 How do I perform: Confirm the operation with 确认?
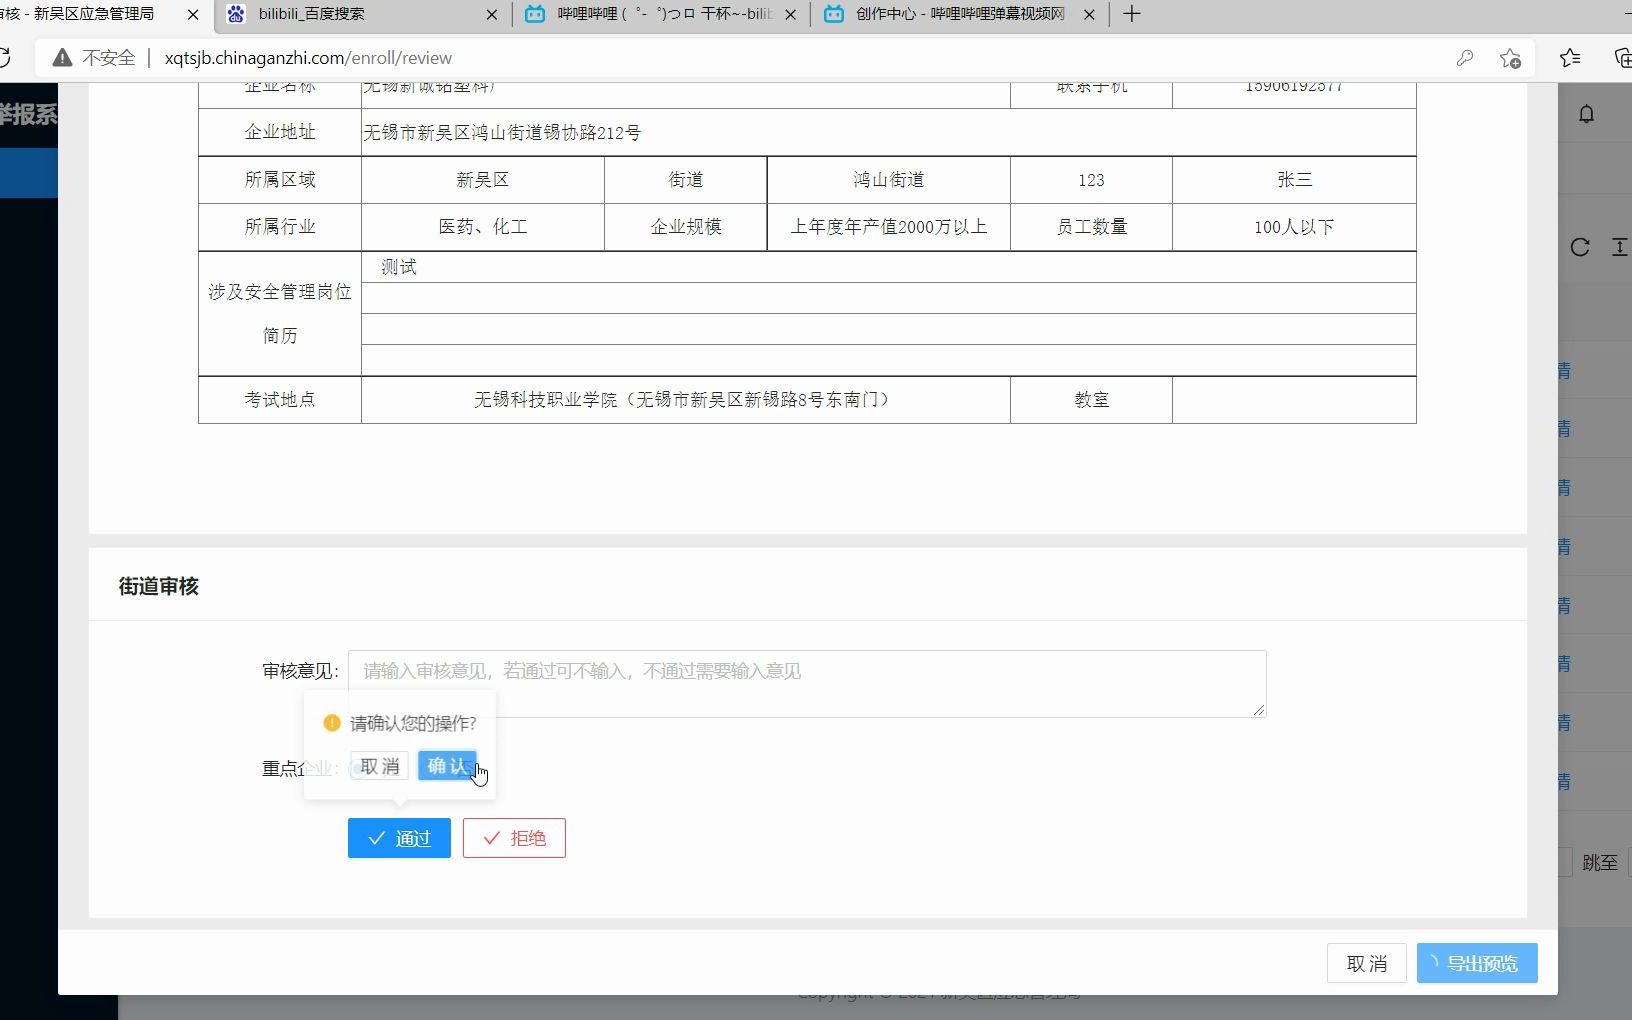click(447, 765)
